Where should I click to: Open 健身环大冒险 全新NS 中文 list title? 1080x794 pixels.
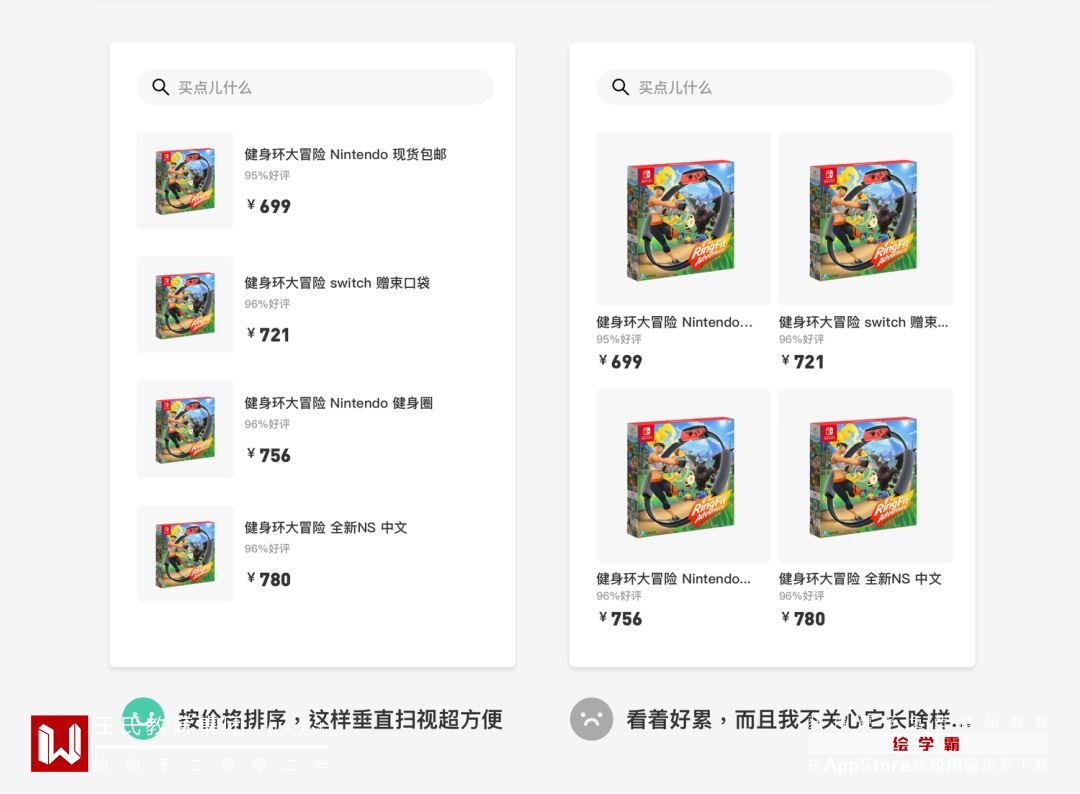click(326, 527)
